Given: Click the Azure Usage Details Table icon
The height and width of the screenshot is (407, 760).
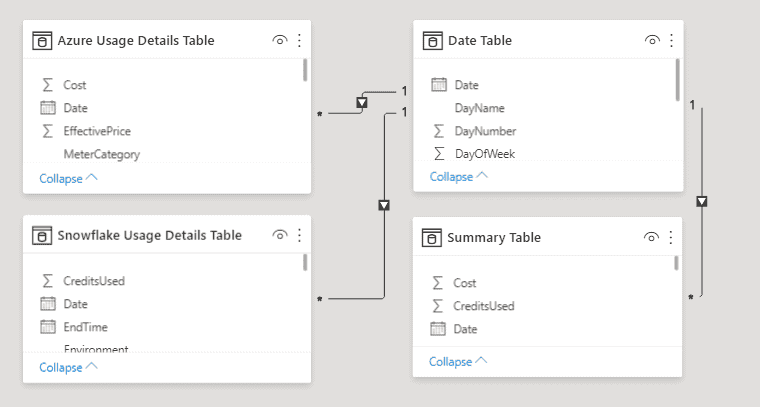Looking at the screenshot, I should 42,41.
